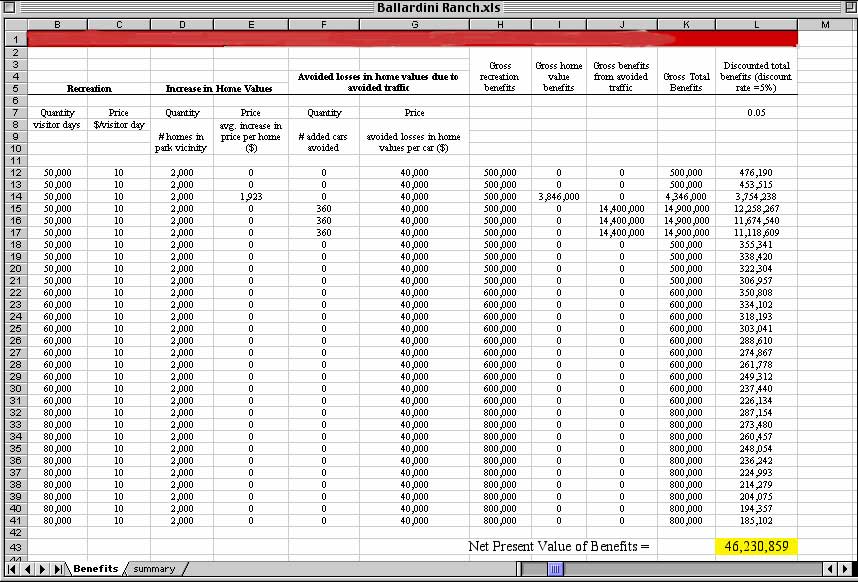The height and width of the screenshot is (582, 858).
Task: Click the cell showing 3,846,000
Action: [x=558, y=197]
